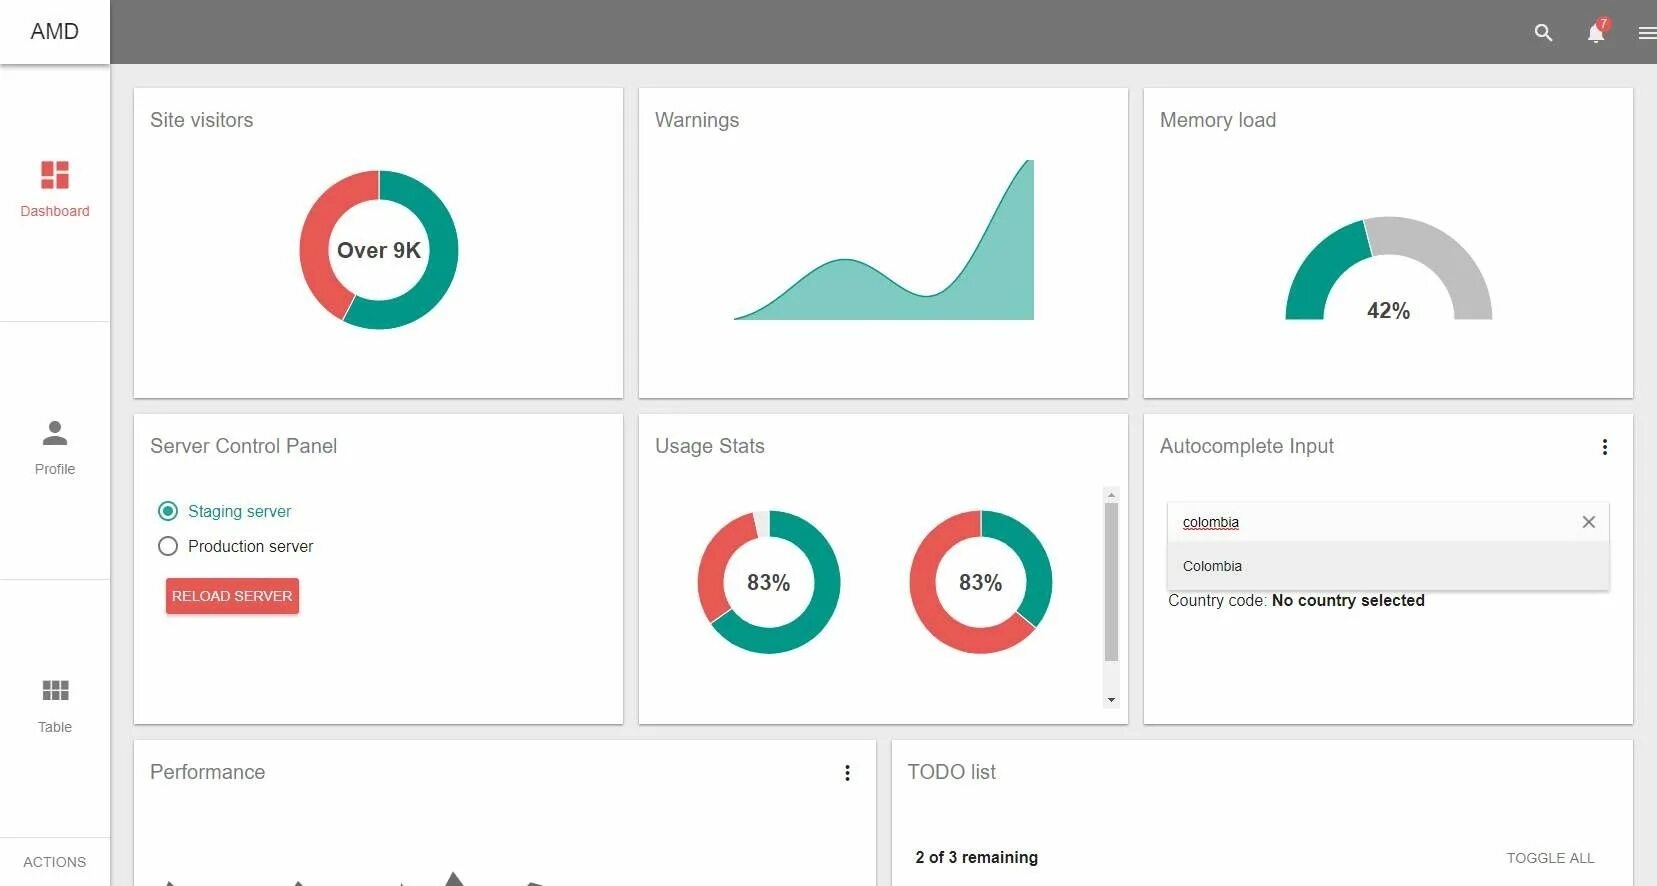Image resolution: width=1657 pixels, height=886 pixels.
Task: Open Profile person icon in sidebar
Action: click(55, 433)
